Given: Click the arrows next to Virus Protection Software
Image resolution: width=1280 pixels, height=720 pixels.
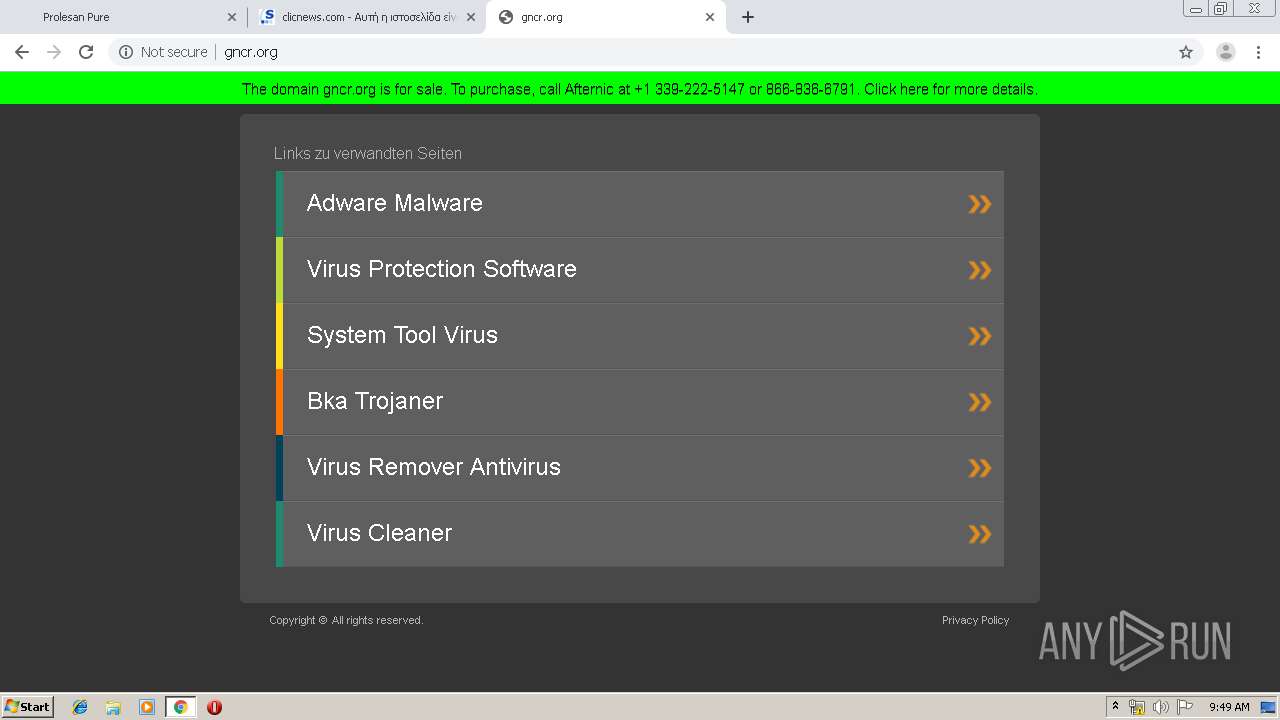Looking at the screenshot, I should tap(980, 270).
